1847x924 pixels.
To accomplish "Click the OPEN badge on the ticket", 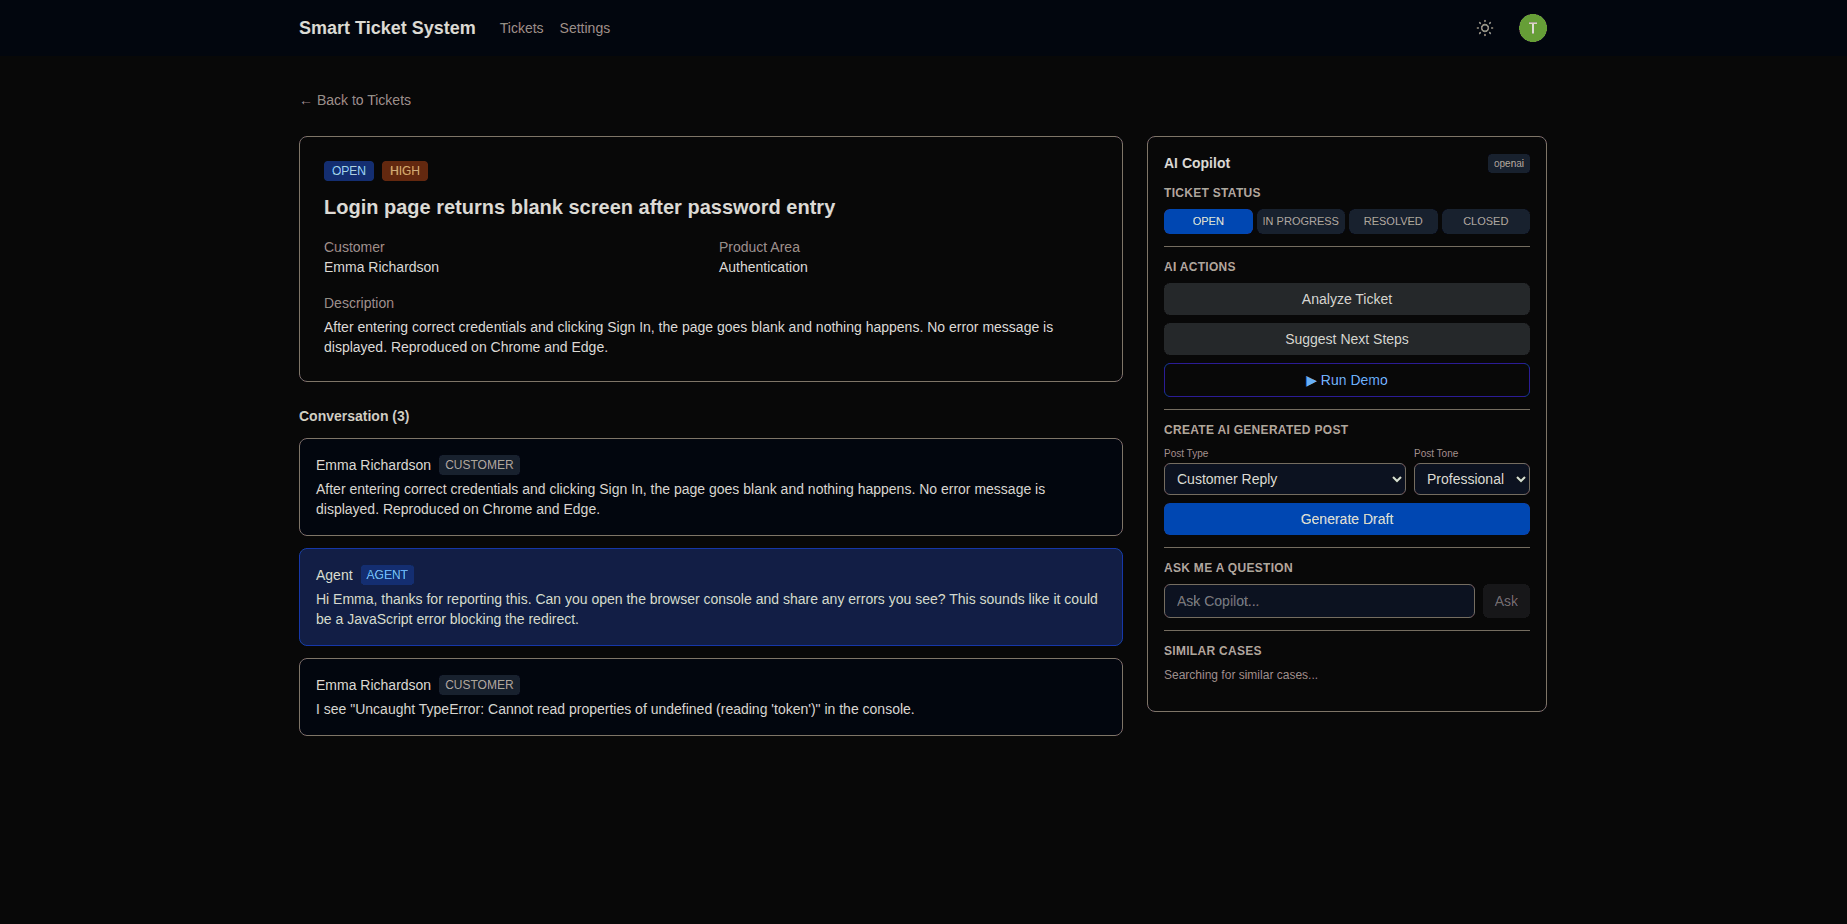I will [349, 171].
